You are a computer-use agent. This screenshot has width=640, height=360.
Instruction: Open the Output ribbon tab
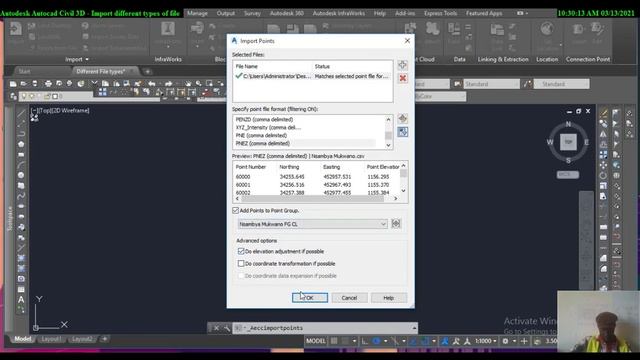click(x=225, y=13)
